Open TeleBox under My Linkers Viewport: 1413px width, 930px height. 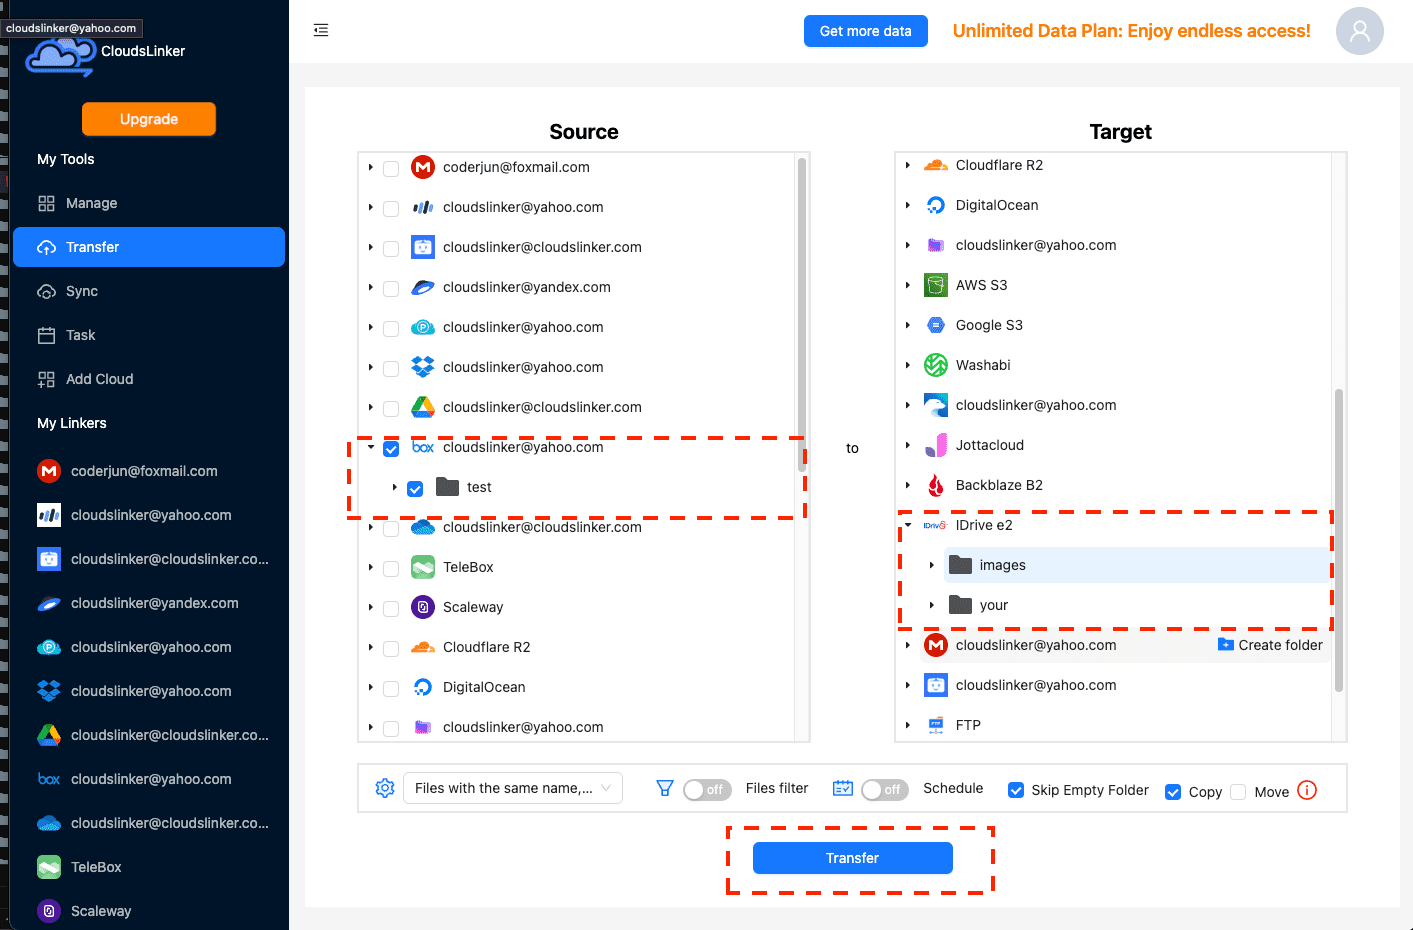149,867
